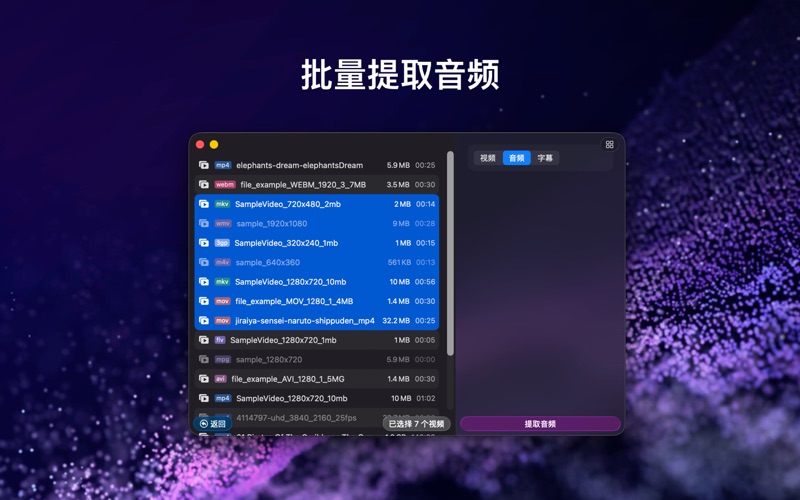Close the window with red button
Screen dimensions: 800x500
click(200, 144)
